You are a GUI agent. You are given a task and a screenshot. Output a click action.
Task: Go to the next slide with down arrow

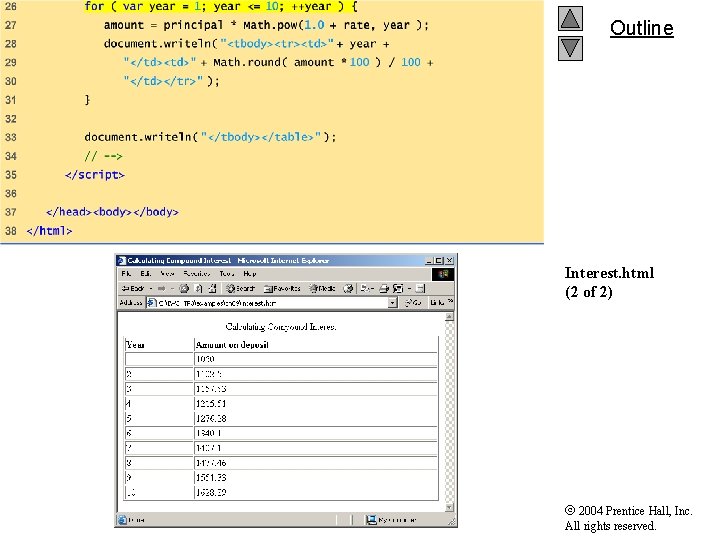(x=570, y=48)
